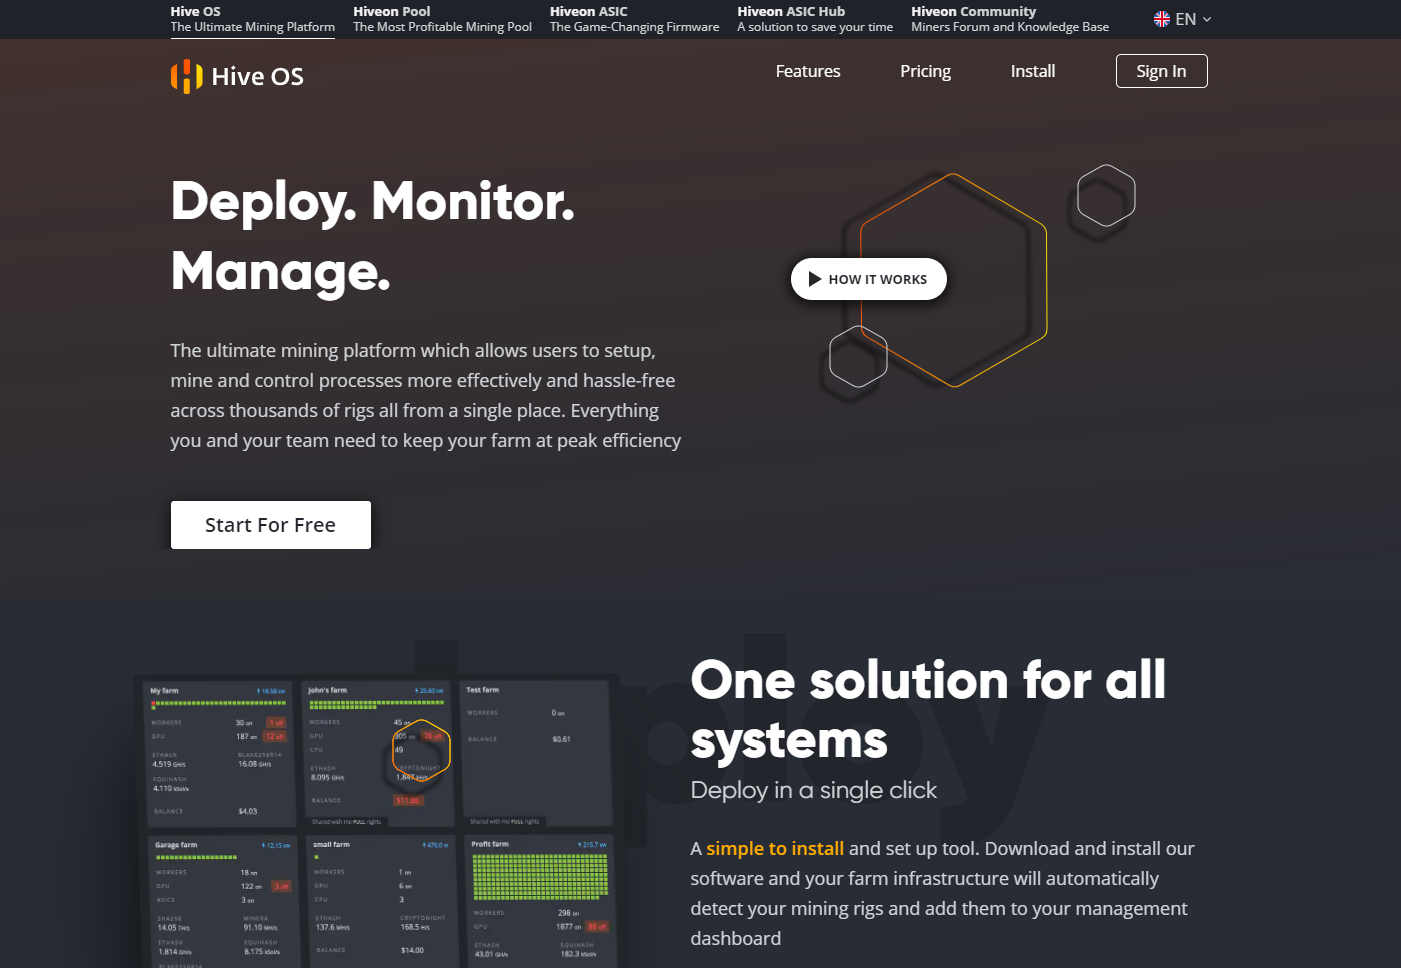Image resolution: width=1401 pixels, height=968 pixels.
Task: Click the 'Deploy. Monitor. Manage.' headline
Action: click(x=373, y=236)
